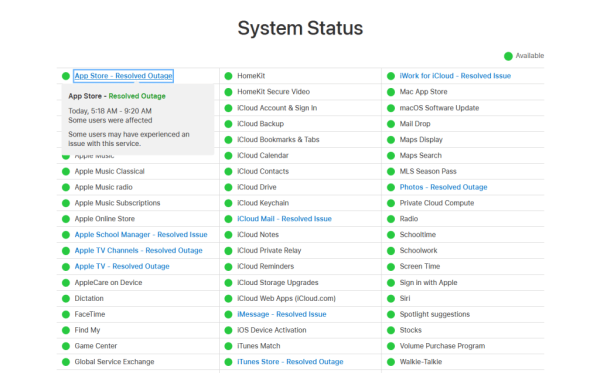Click Volume Purchase Program text
This screenshot has width=600, height=373.
pyautogui.click(x=442, y=346)
